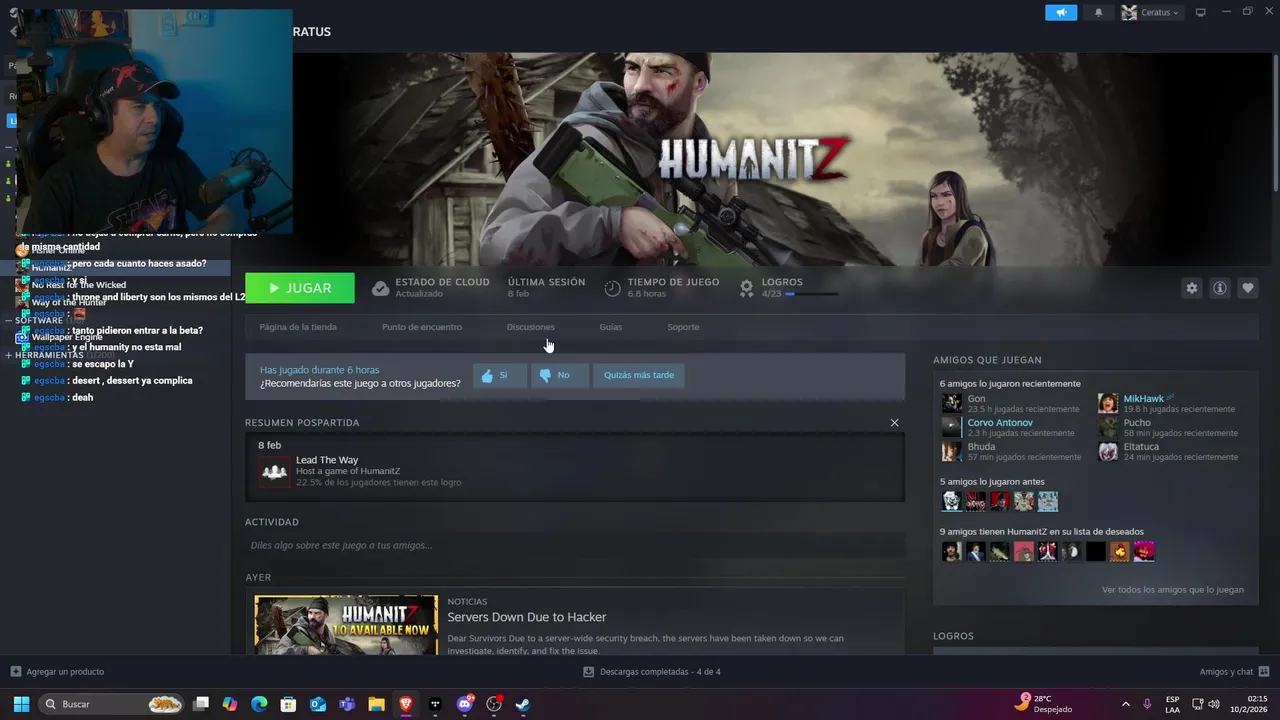Open Descargas completadas download status
The image size is (1280, 720).
coord(652,672)
